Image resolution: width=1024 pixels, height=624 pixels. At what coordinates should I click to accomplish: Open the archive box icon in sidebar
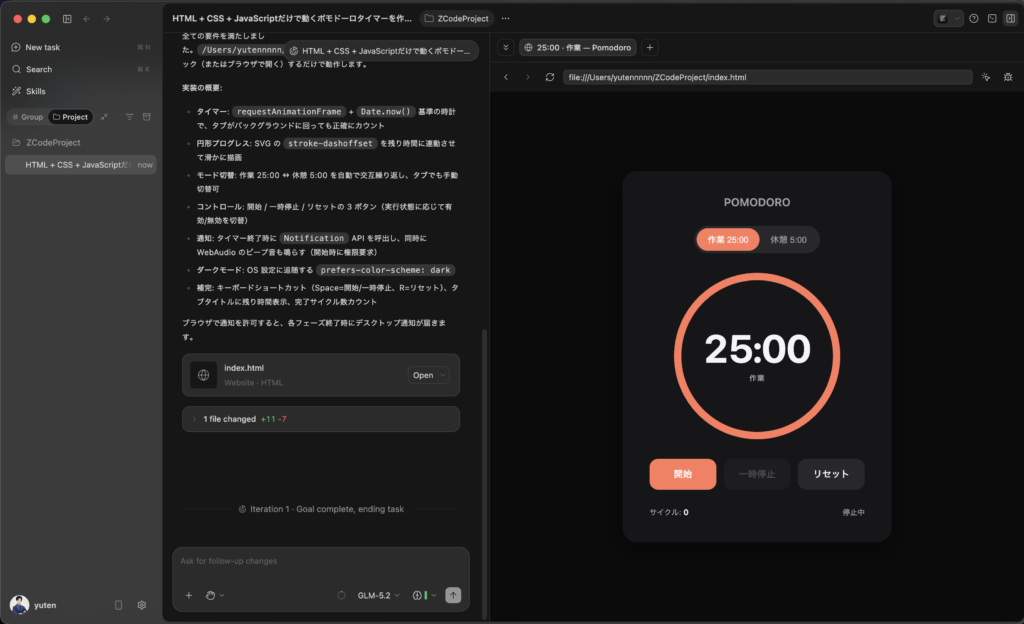click(147, 117)
